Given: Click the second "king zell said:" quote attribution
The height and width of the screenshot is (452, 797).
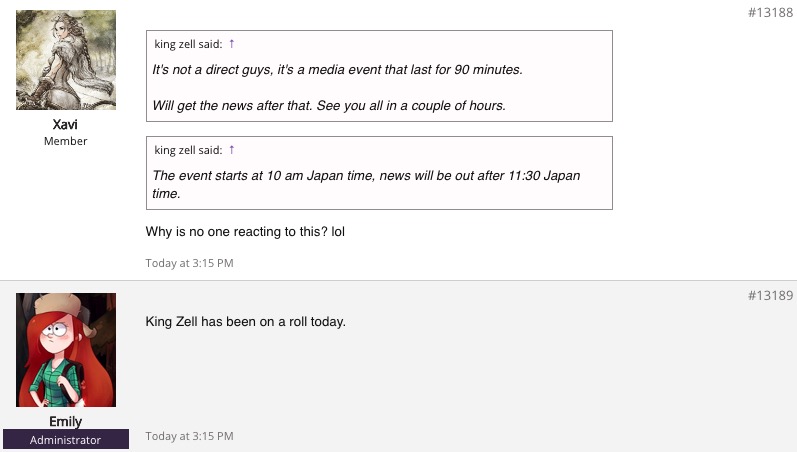Looking at the screenshot, I should 188,150.
